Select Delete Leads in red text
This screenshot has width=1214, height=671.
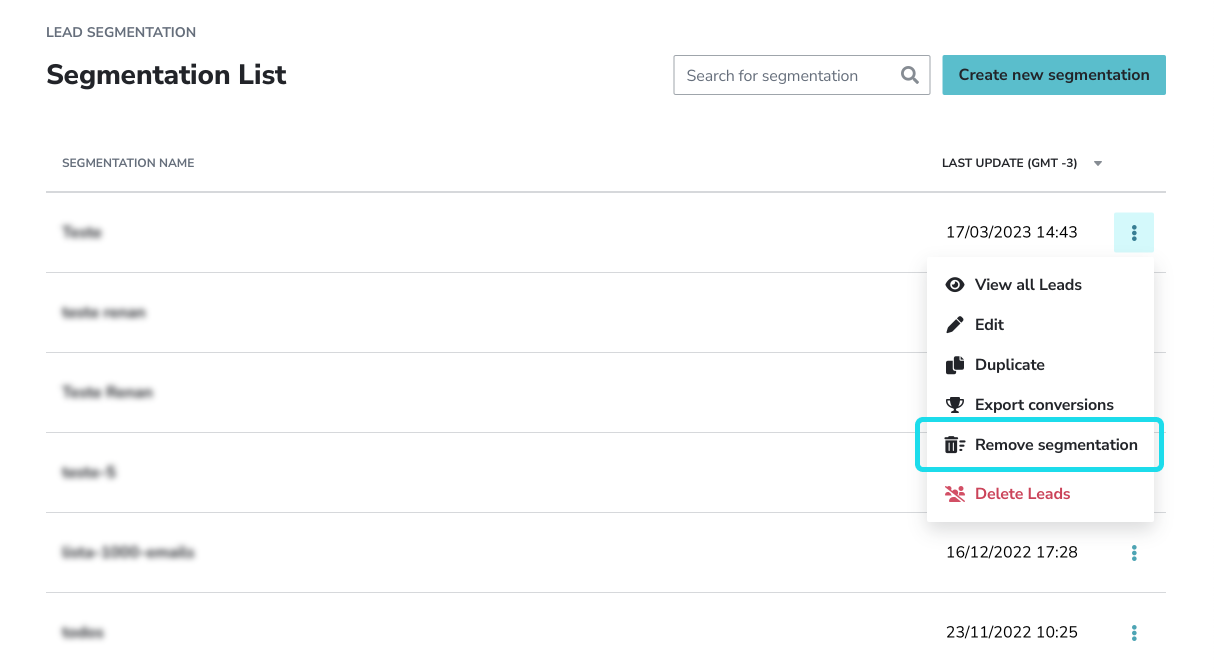[1022, 493]
